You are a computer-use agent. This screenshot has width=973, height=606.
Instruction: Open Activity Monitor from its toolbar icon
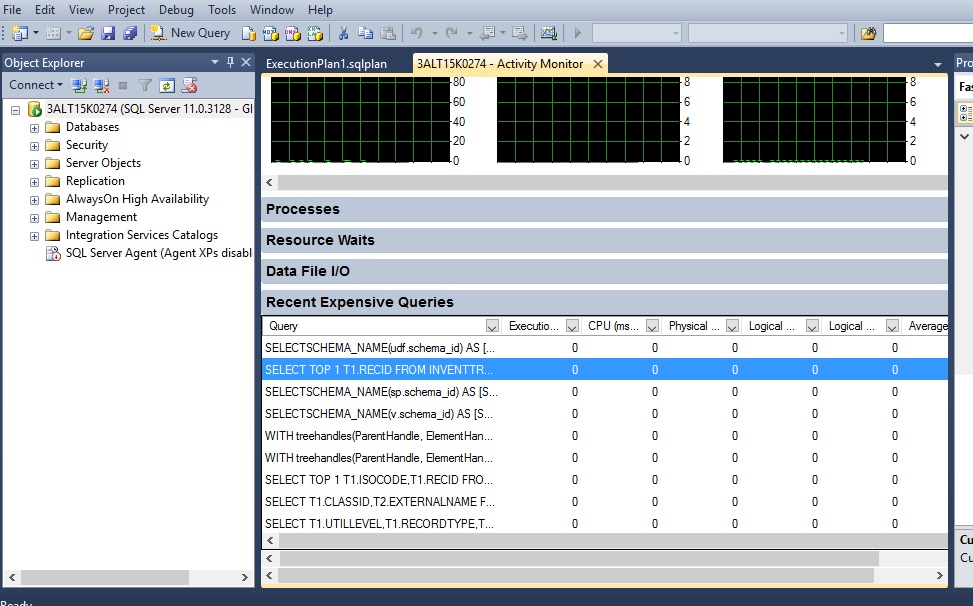click(549, 32)
